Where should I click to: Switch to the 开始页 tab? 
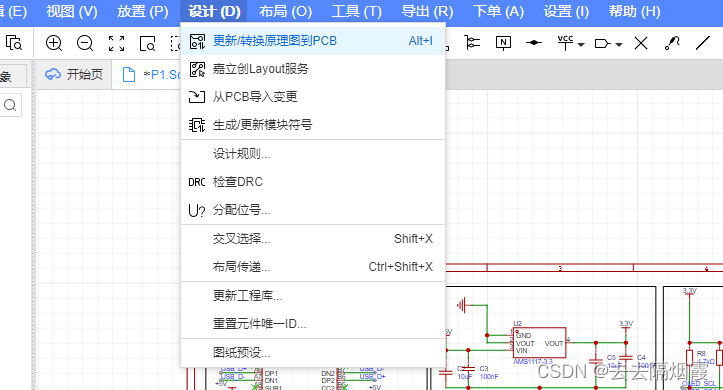coord(74,74)
